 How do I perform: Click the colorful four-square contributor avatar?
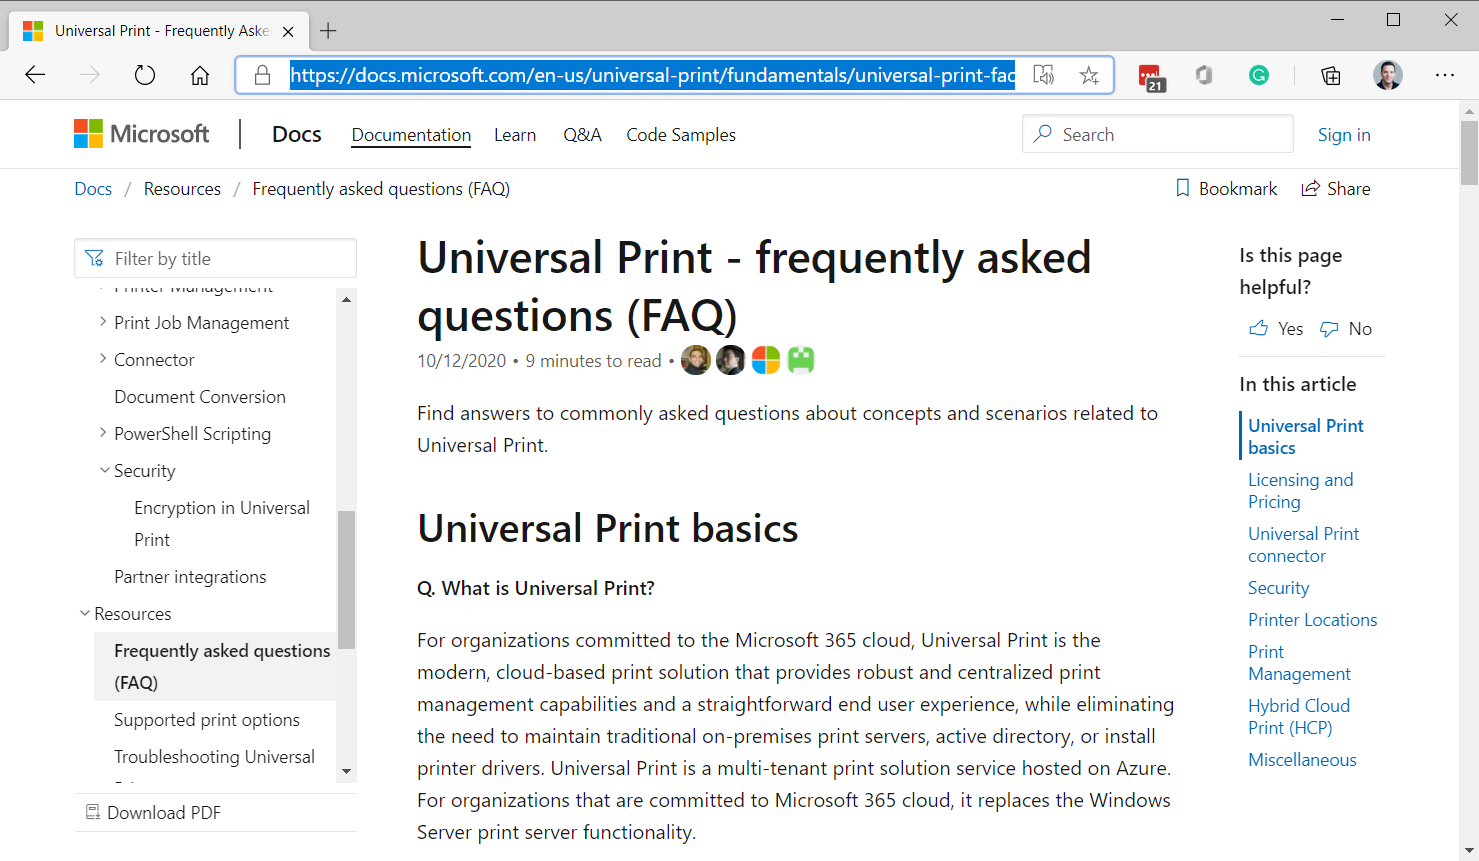(766, 360)
